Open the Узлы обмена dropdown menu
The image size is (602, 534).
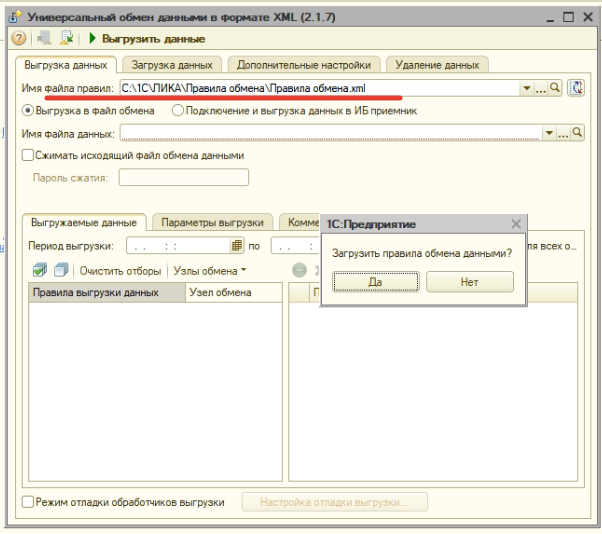tap(210, 271)
